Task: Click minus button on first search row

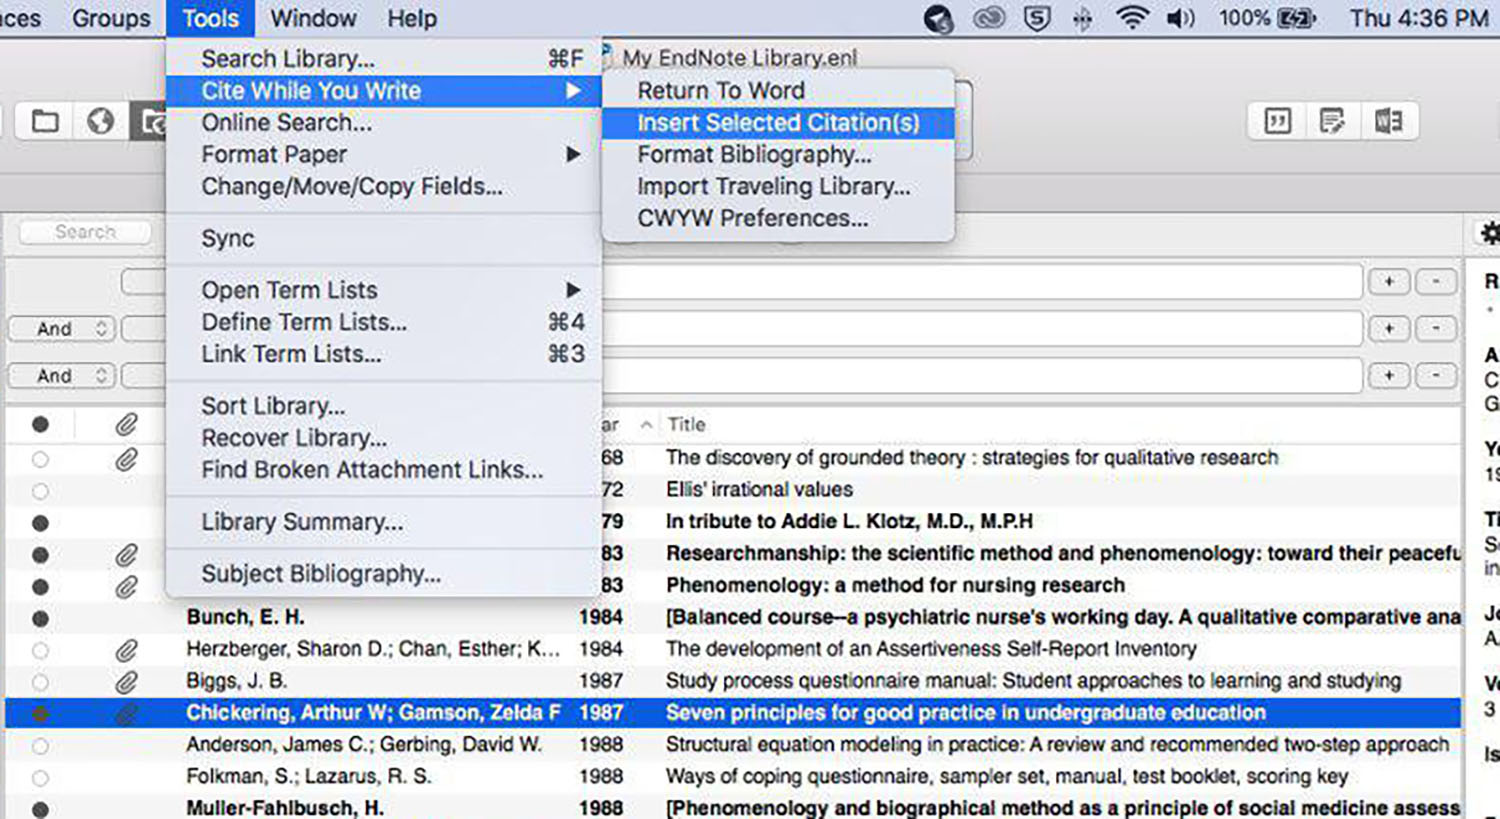Action: [1436, 282]
